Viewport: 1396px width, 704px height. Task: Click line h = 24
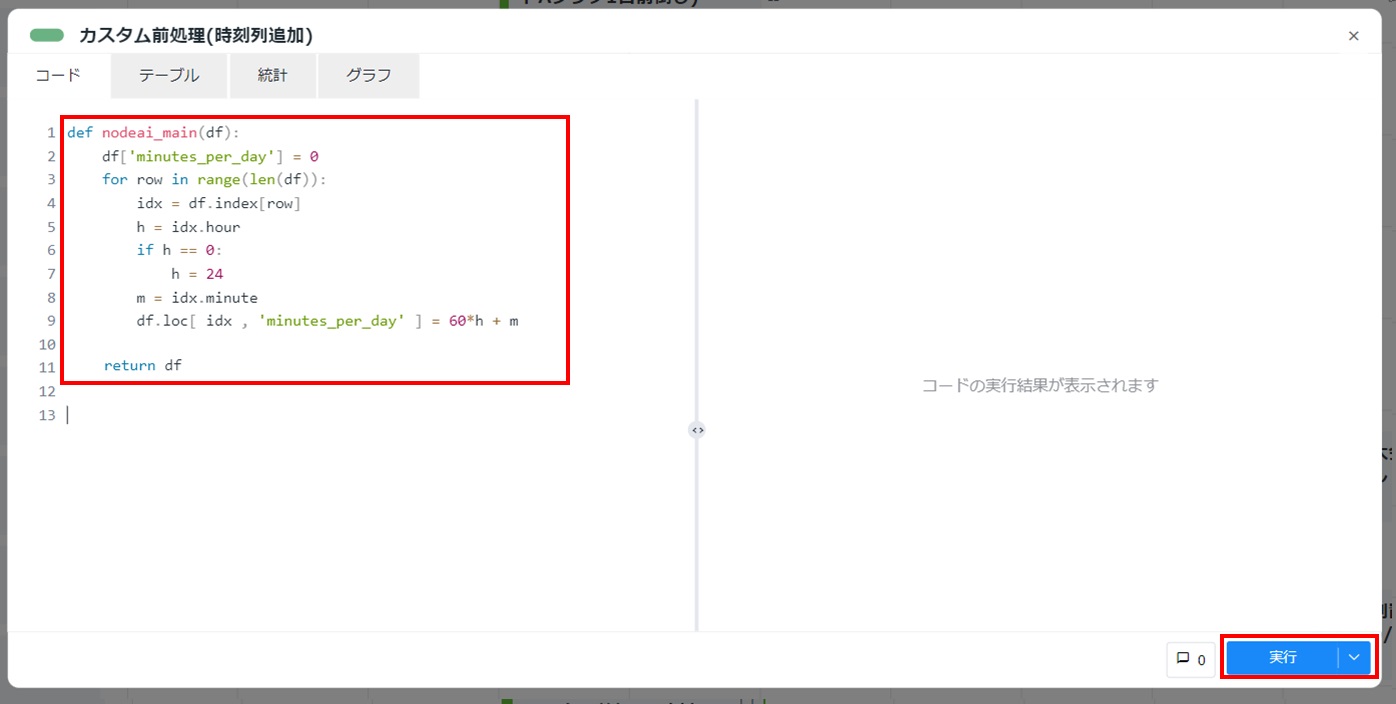197,274
